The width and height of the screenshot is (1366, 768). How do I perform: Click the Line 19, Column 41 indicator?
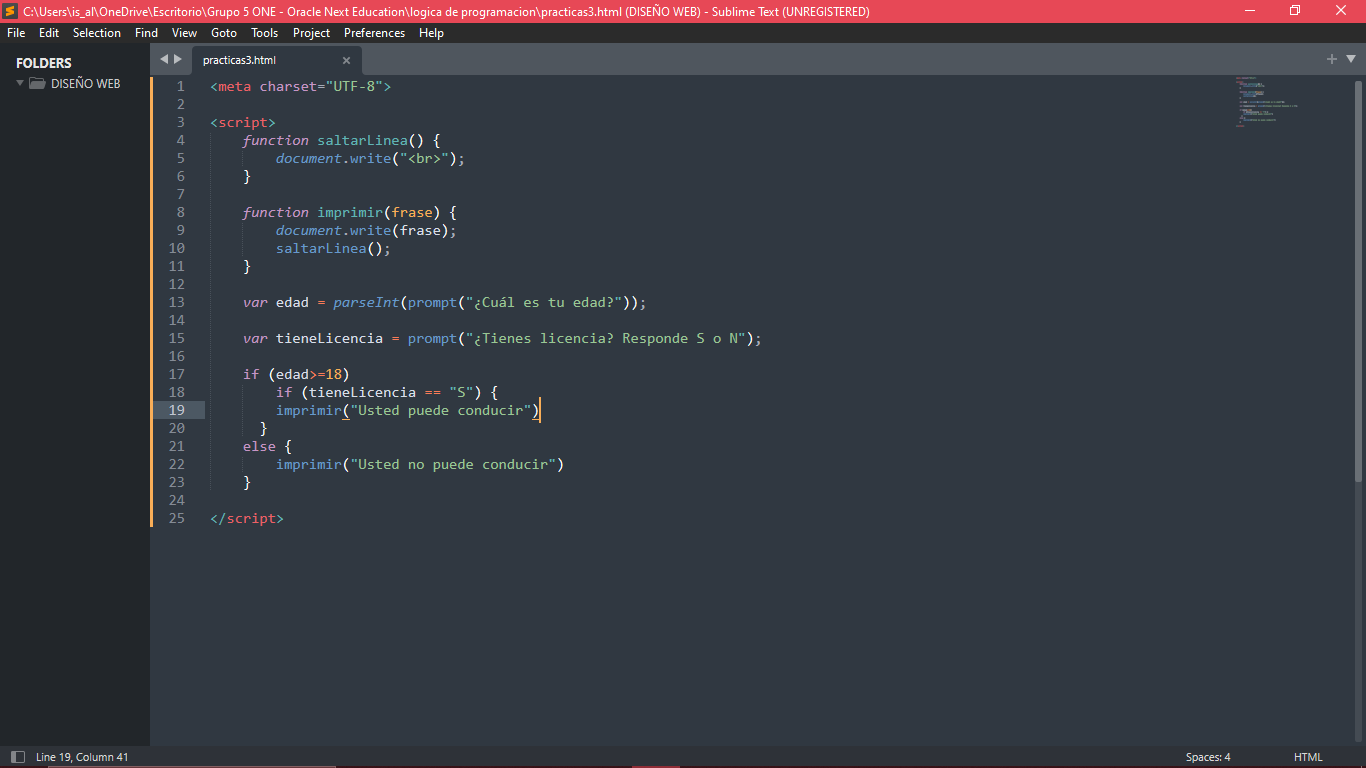(x=82, y=757)
